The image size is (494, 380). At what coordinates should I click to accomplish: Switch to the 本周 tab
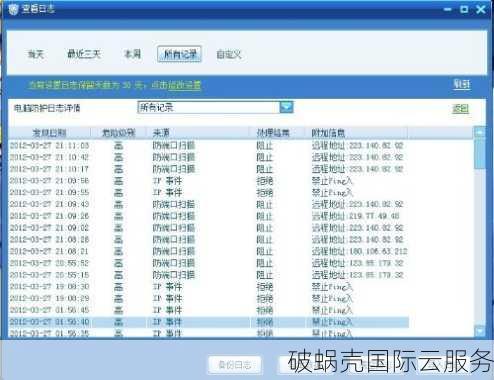[132, 54]
